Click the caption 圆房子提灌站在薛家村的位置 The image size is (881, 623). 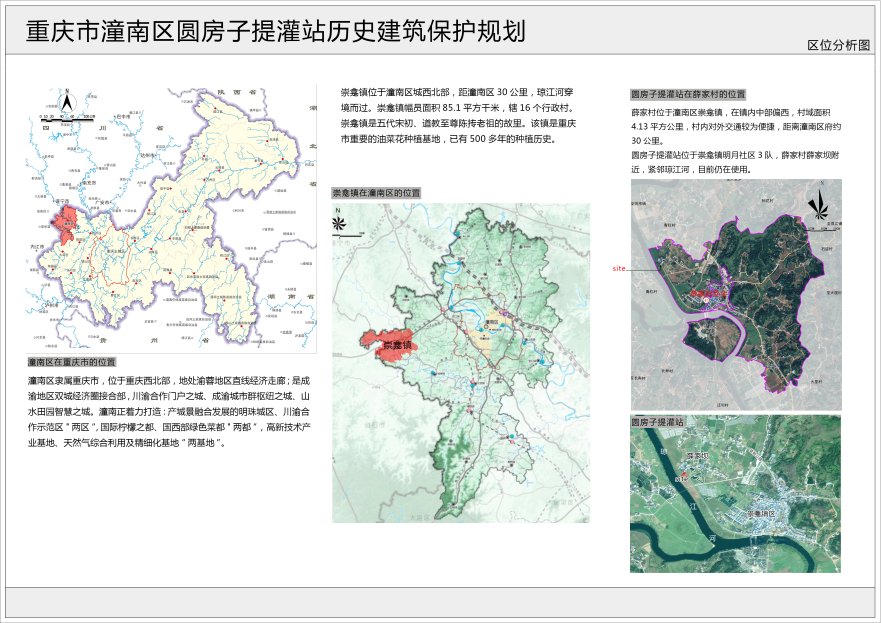click(x=688, y=94)
